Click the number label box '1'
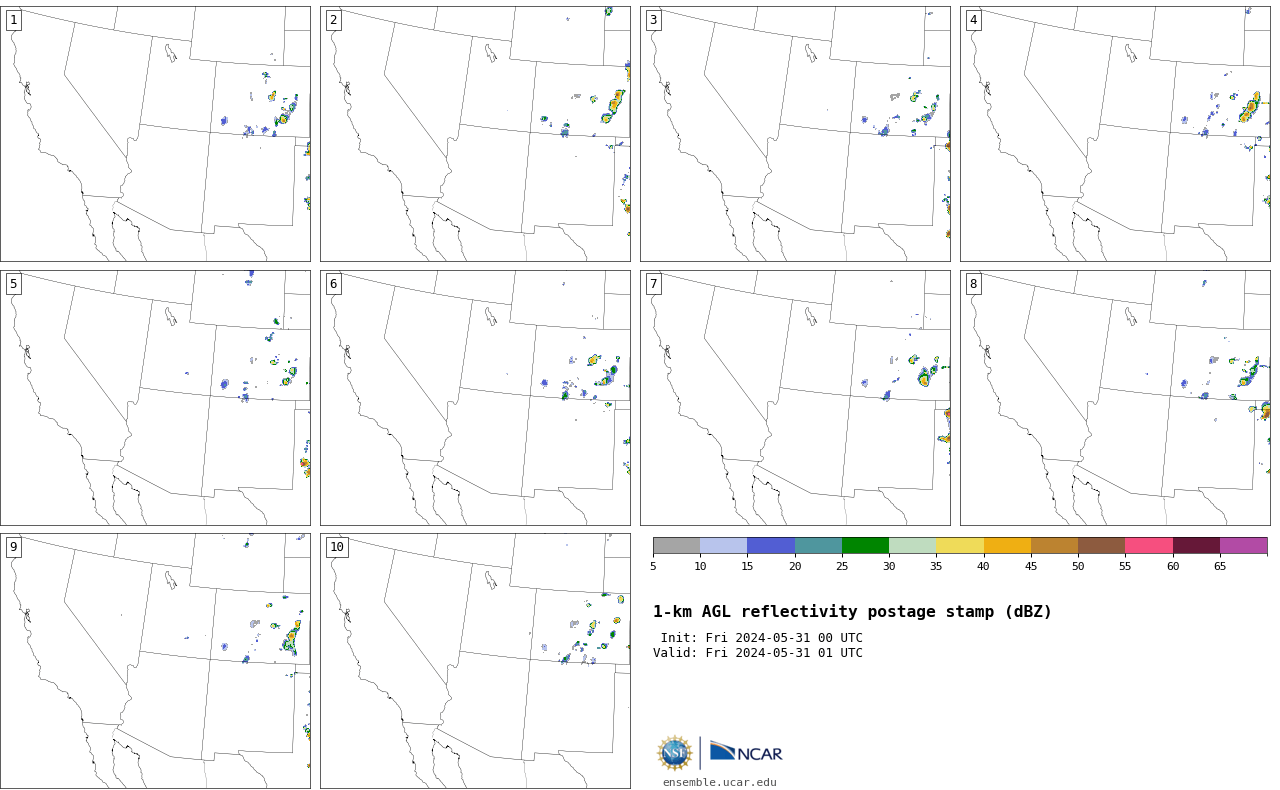This screenshot has height=790, width=1280. (x=13, y=20)
